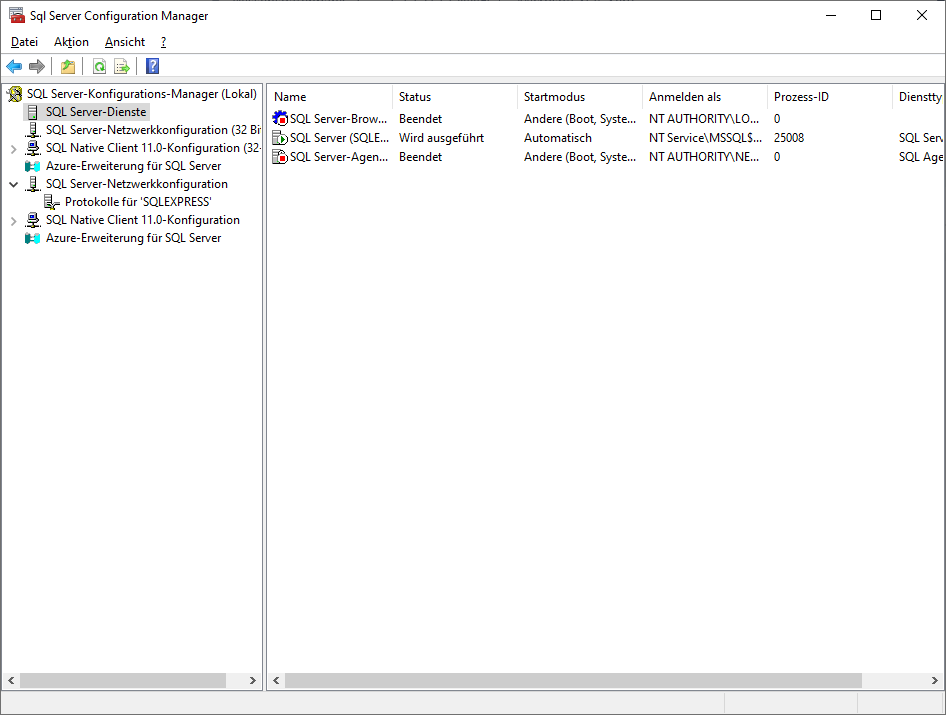Click the blue Back arrow in toolbar
Viewport: 946px width, 715px height.
(14, 67)
